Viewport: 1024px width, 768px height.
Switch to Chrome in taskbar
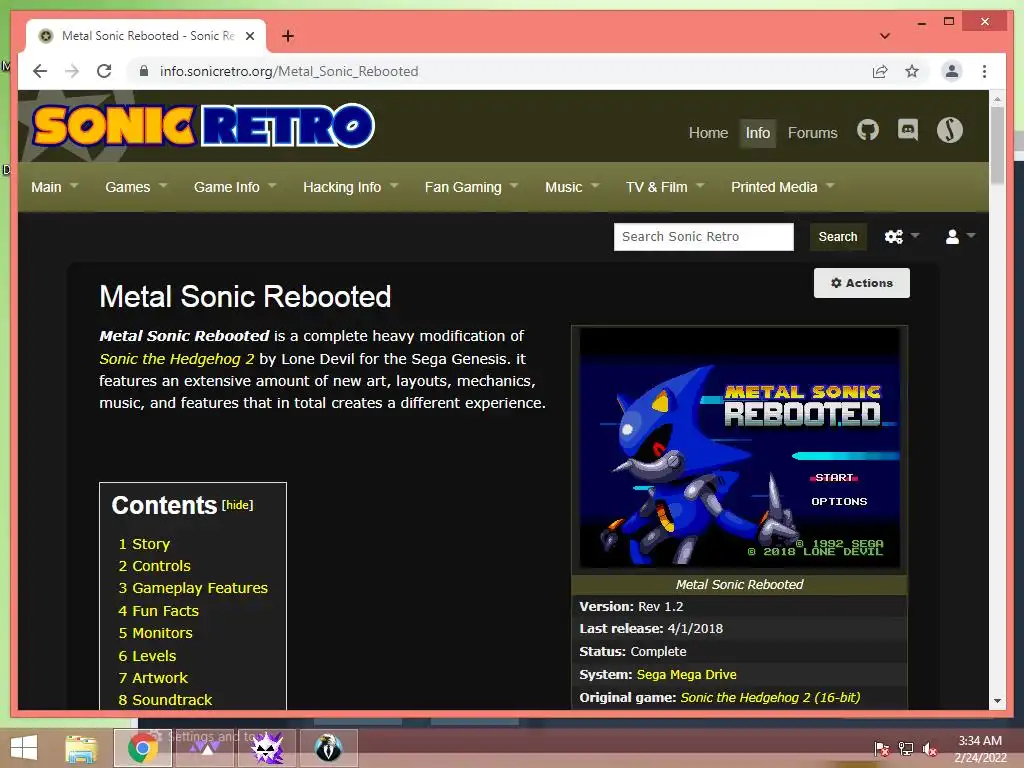pos(142,748)
